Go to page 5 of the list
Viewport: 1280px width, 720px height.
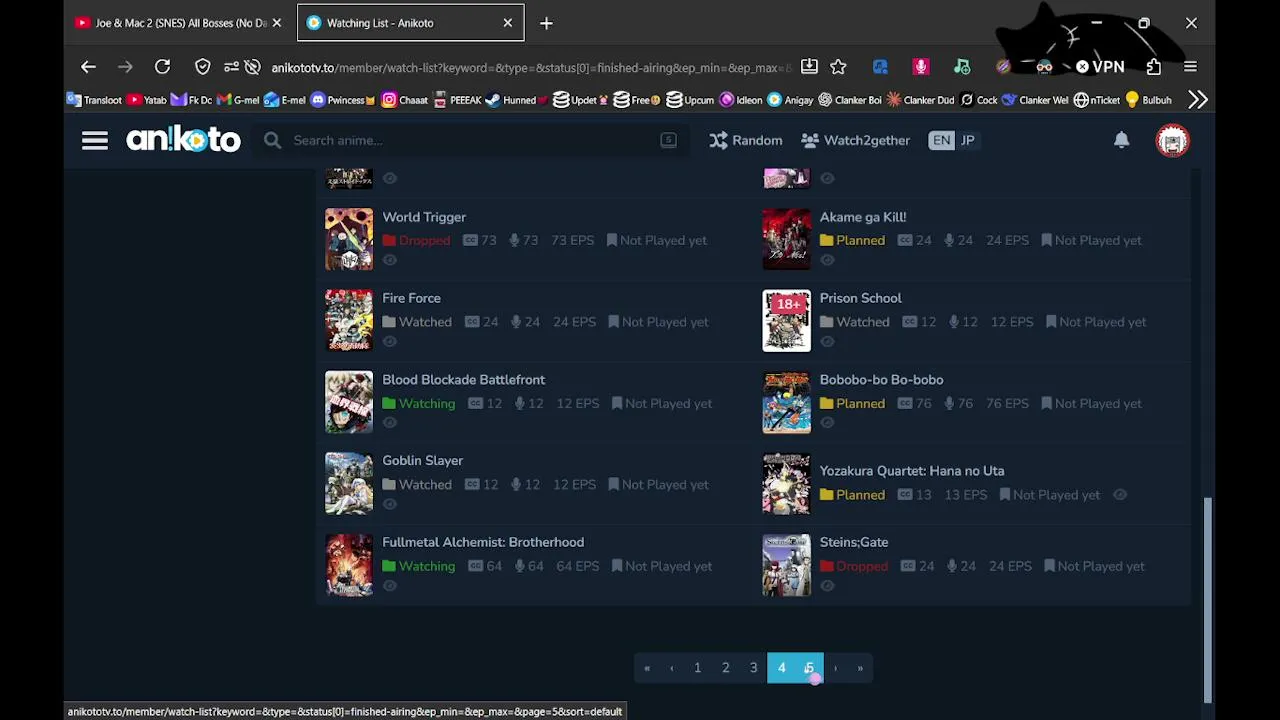809,668
